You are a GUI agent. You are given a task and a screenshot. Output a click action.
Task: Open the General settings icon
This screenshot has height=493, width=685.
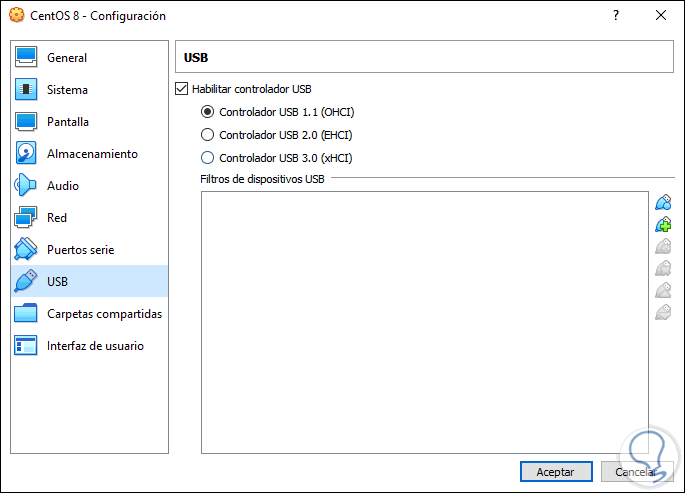[x=27, y=58]
